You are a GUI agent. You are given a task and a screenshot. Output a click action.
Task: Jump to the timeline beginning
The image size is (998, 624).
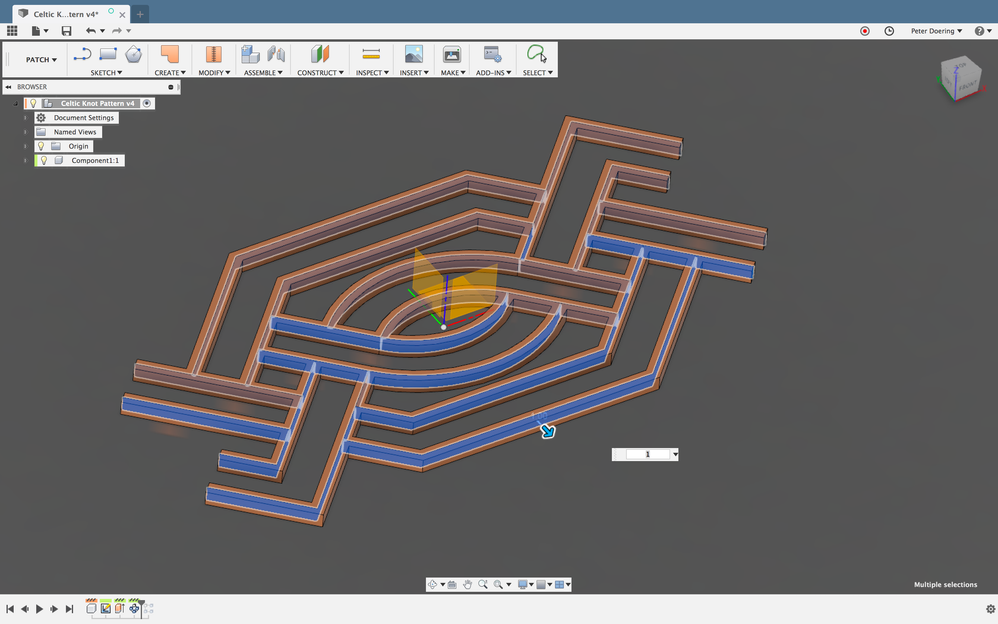pyautogui.click(x=10, y=609)
